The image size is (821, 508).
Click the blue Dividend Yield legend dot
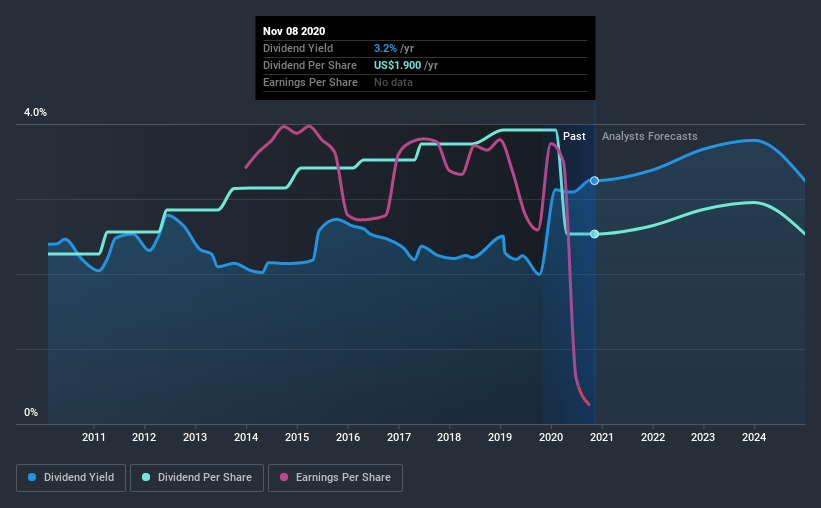tap(32, 477)
